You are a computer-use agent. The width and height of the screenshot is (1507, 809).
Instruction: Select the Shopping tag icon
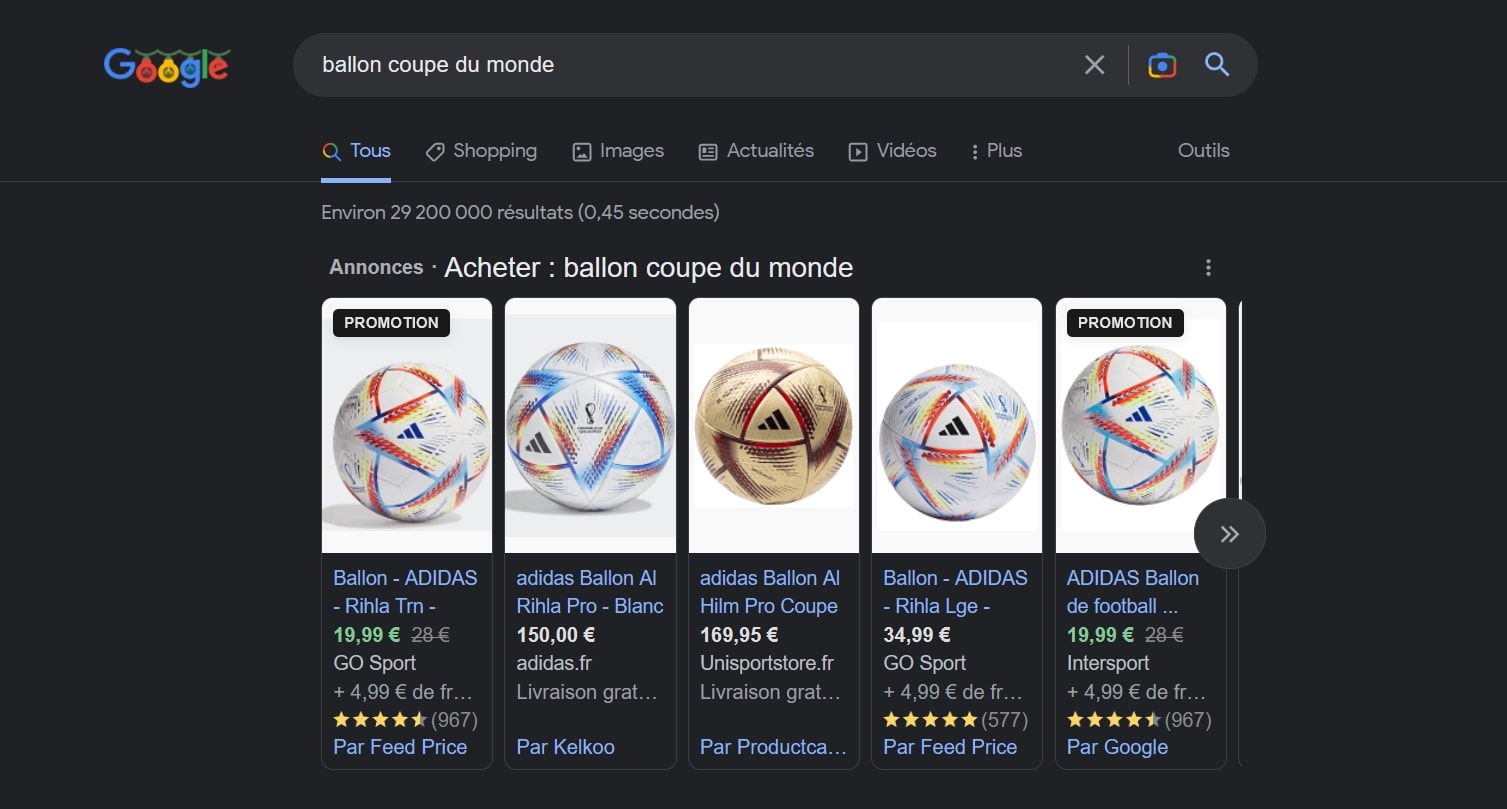point(434,151)
